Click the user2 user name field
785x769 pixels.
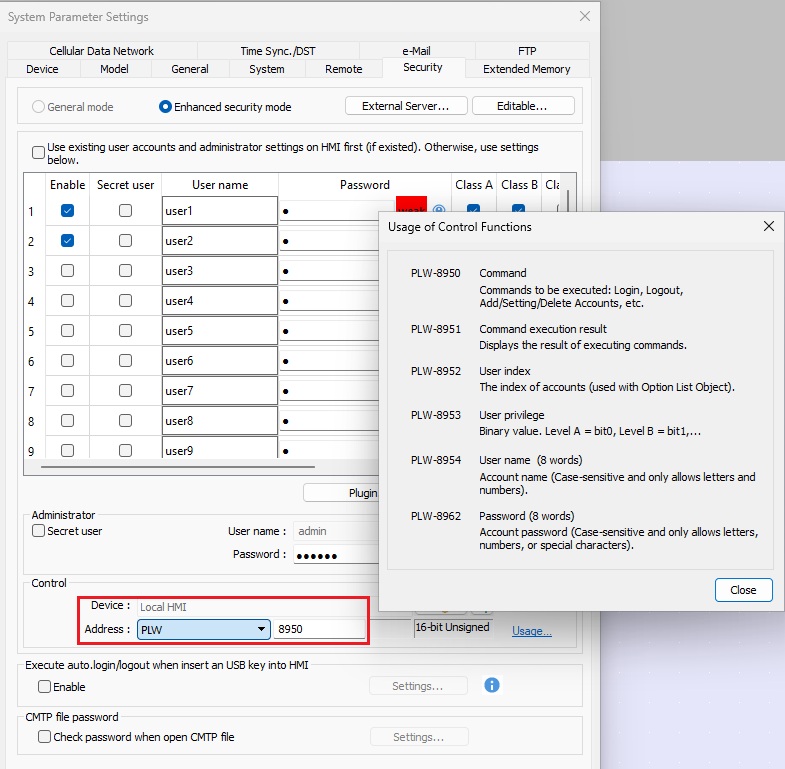coord(219,241)
